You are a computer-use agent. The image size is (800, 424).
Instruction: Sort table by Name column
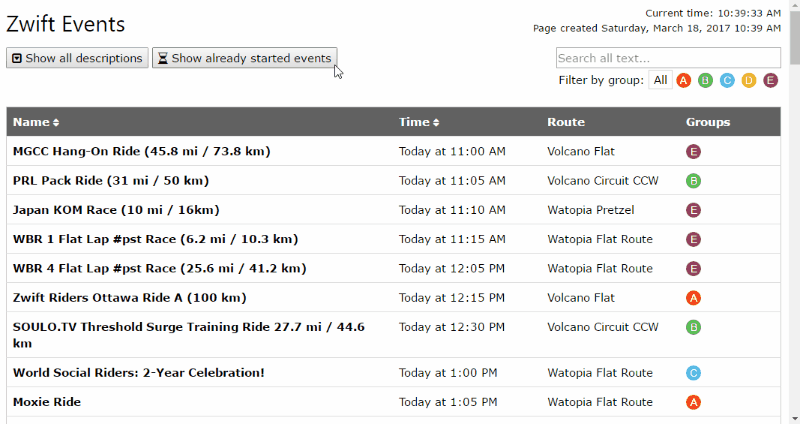[x=36, y=122]
